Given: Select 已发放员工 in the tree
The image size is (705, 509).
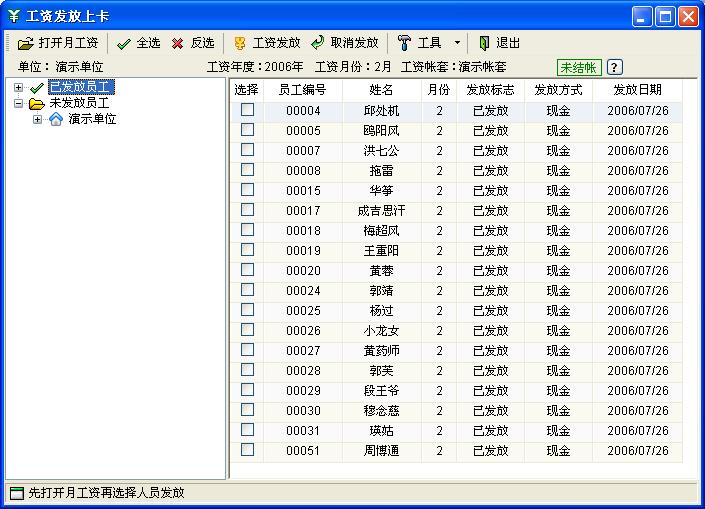Looking at the screenshot, I should tap(81, 87).
